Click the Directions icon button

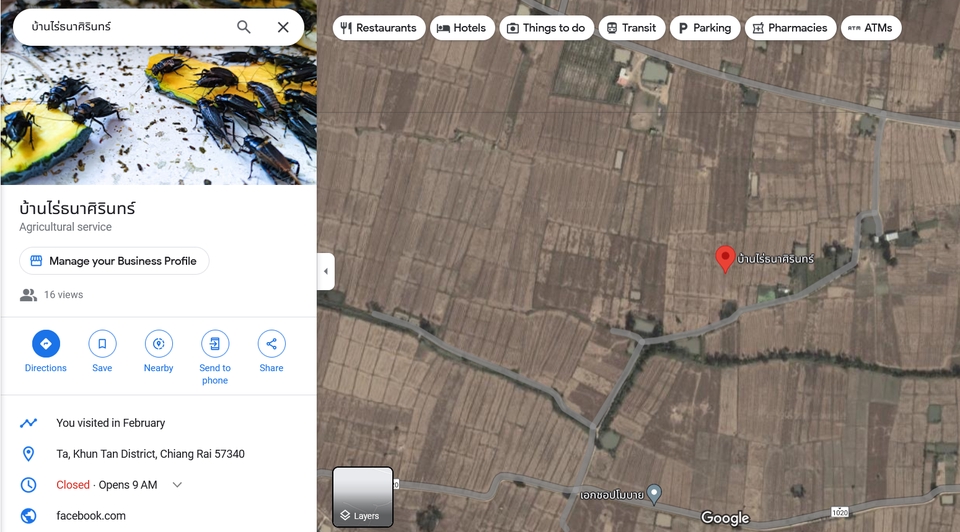46,343
